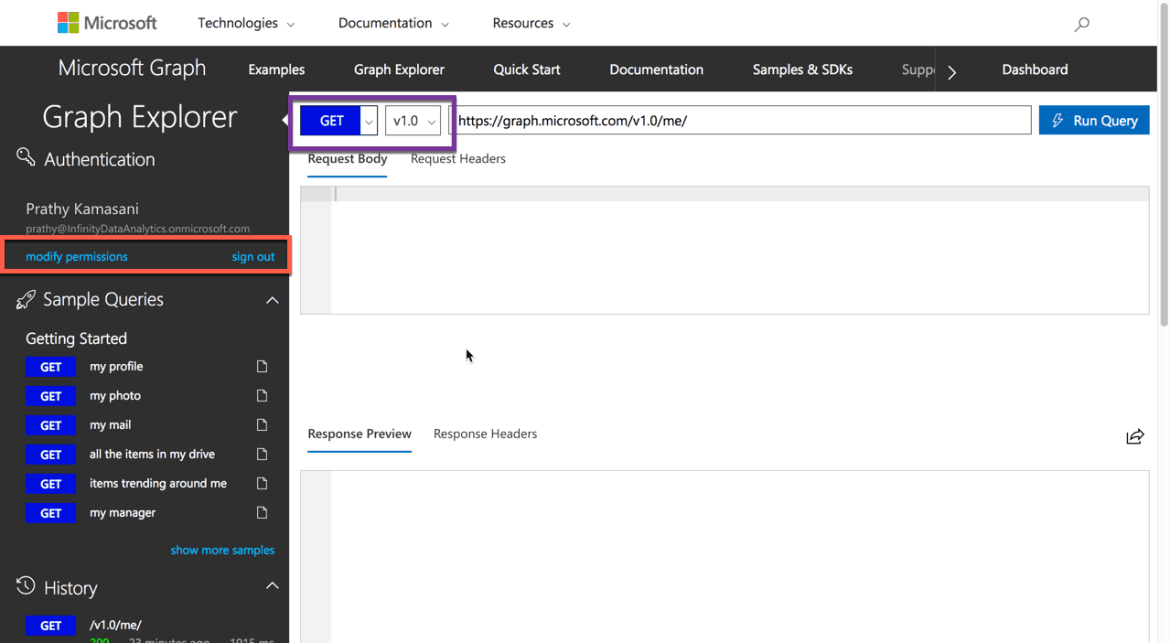Open the v1.0 version dropdown
Screen dimensions: 1170x643
pyautogui.click(x=413, y=121)
